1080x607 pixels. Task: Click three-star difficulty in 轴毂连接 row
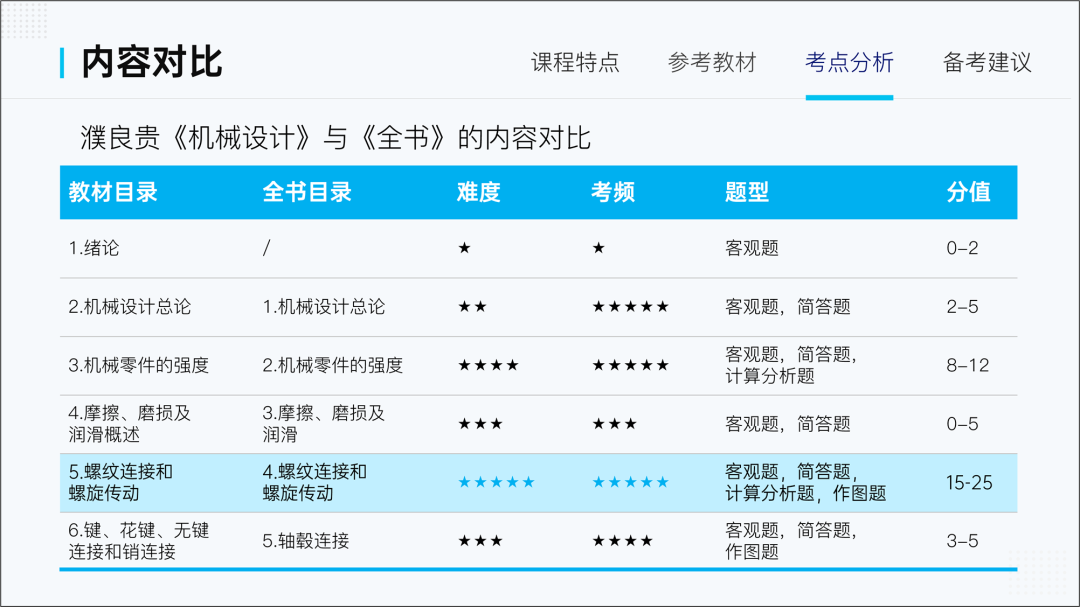point(481,541)
